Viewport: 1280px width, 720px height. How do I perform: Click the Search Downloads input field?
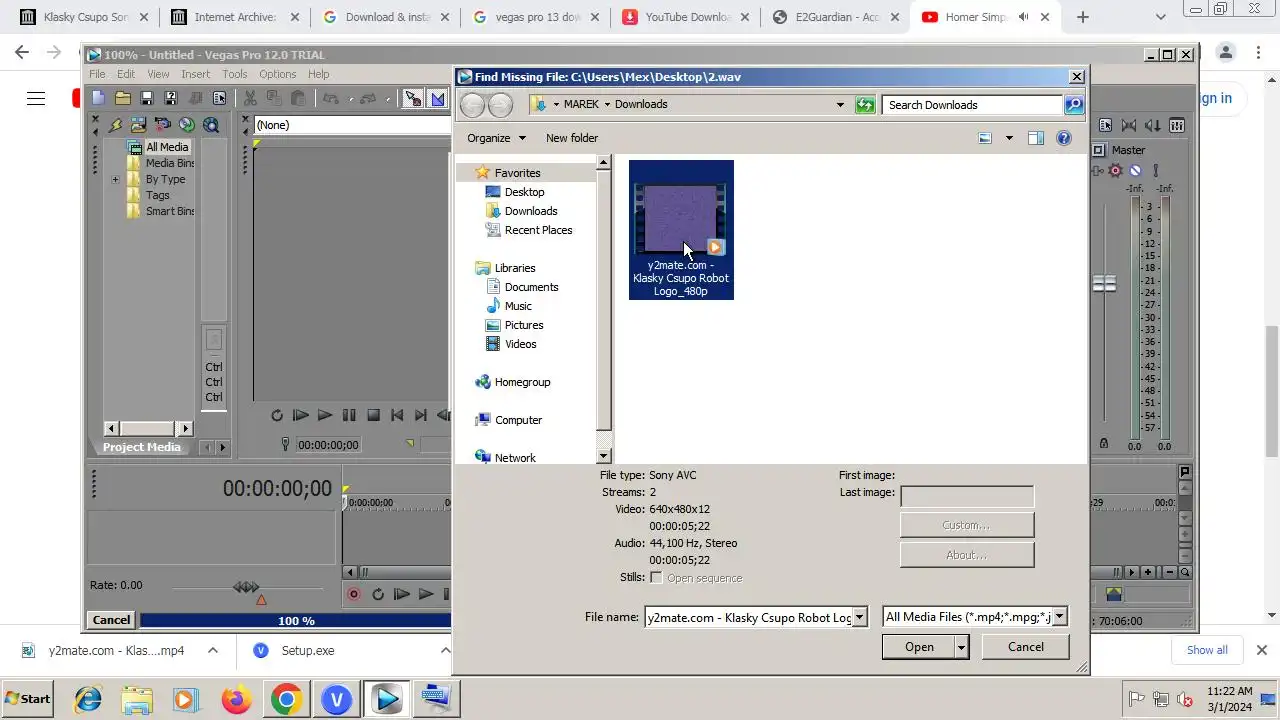[x=972, y=105]
